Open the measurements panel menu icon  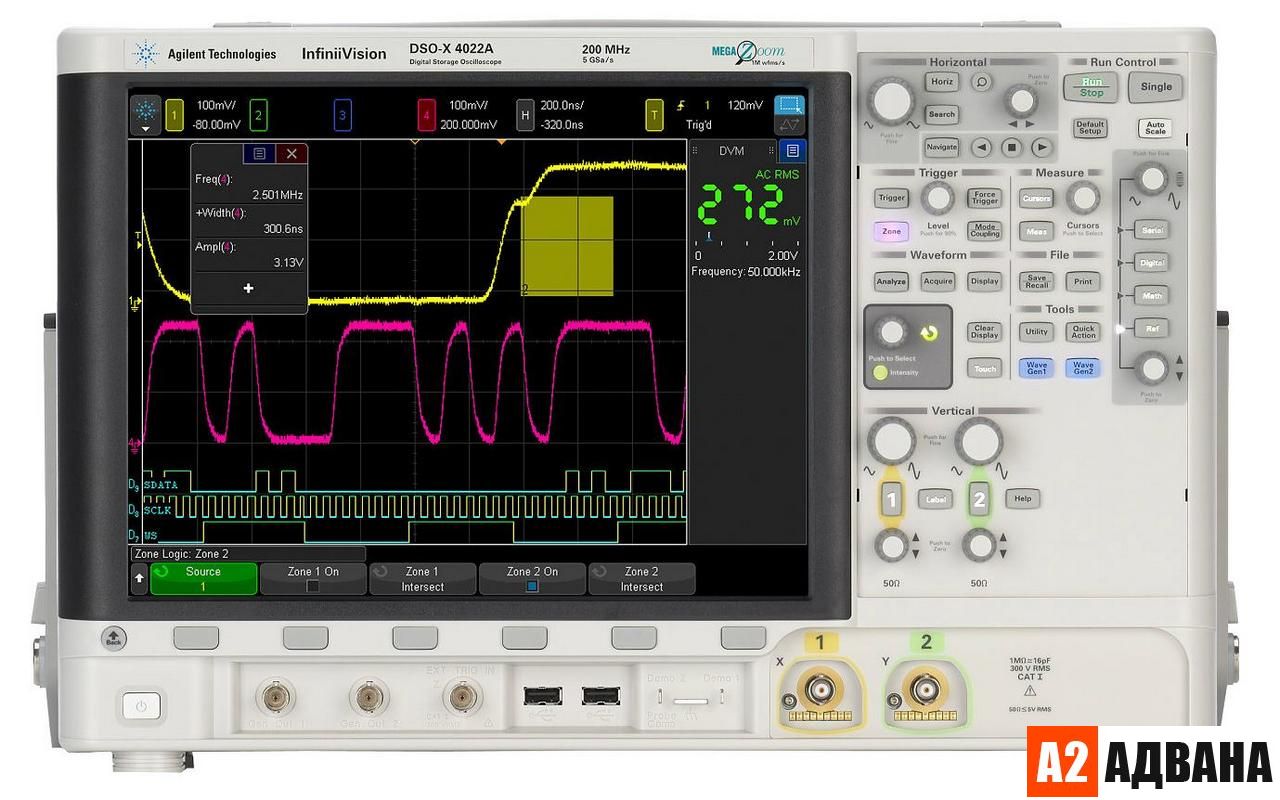tap(259, 153)
